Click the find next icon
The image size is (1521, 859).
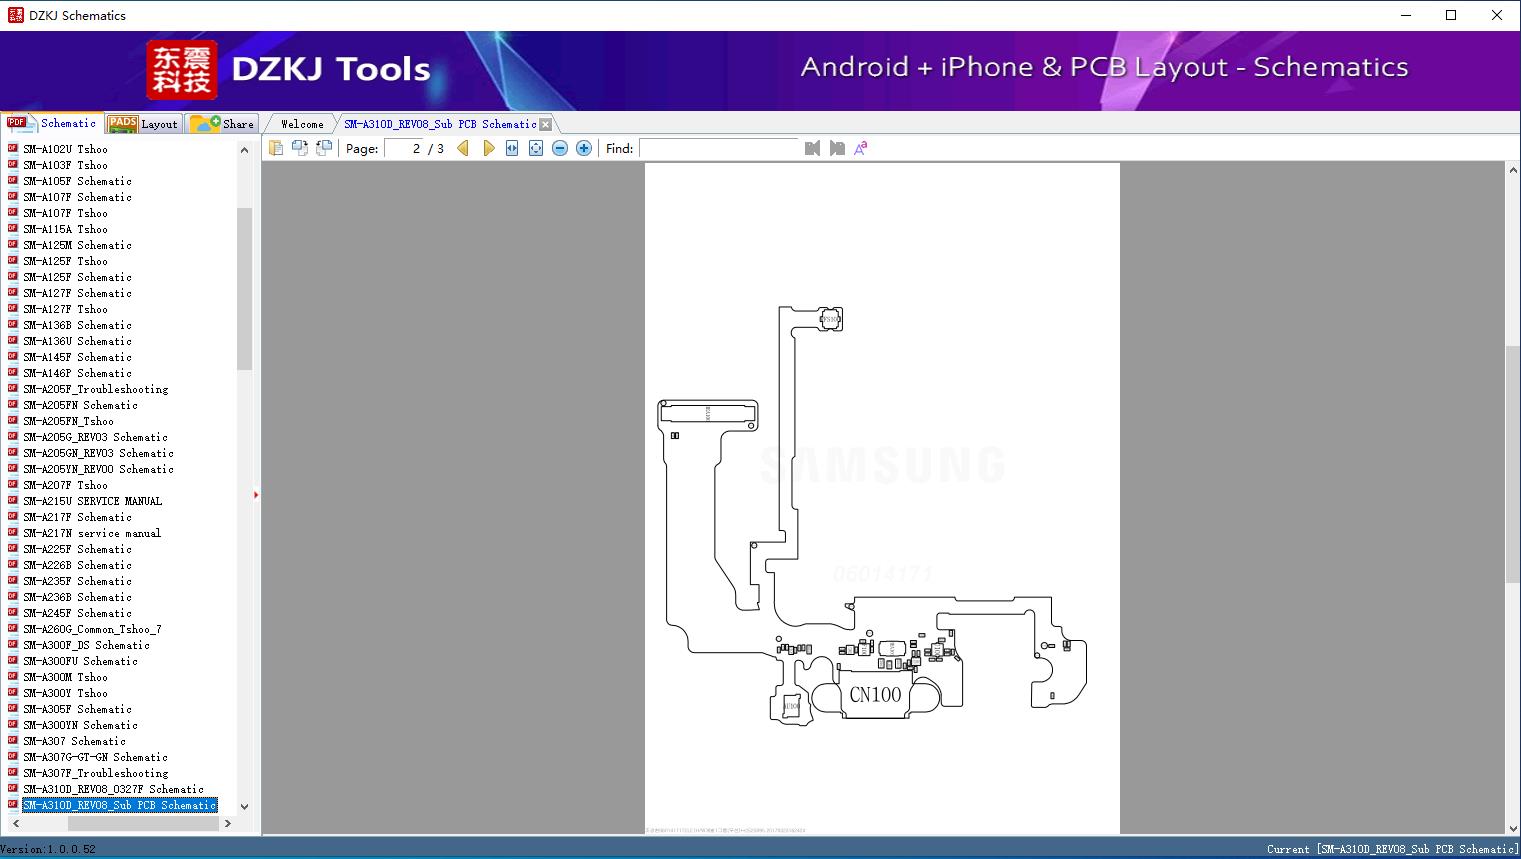click(837, 148)
